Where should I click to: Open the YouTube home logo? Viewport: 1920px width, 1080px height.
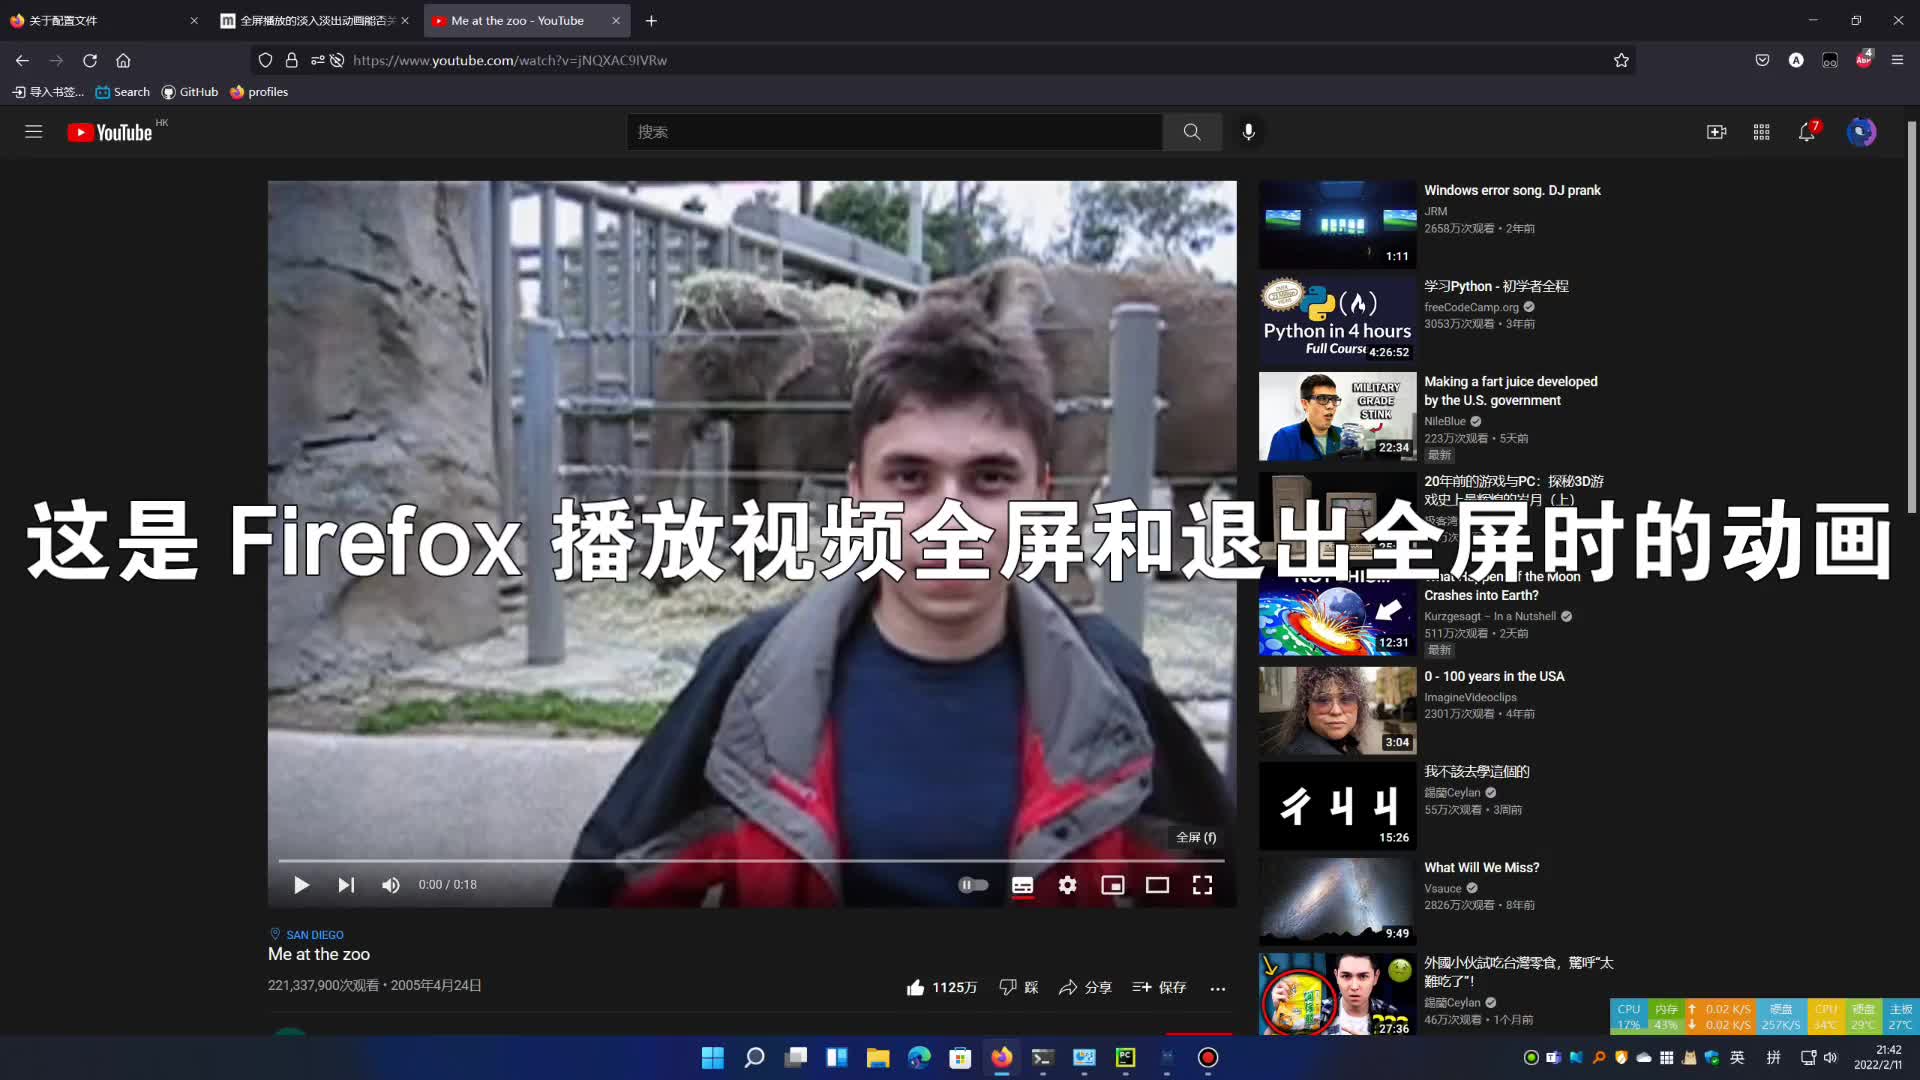click(x=110, y=131)
